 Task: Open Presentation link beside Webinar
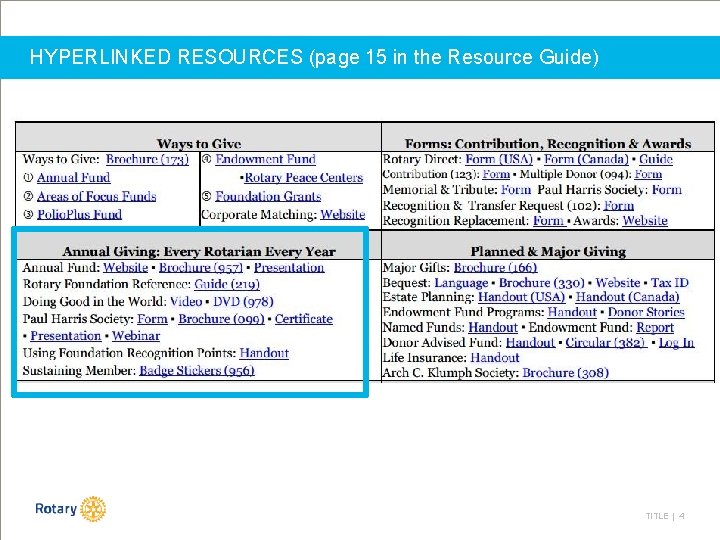pos(66,336)
